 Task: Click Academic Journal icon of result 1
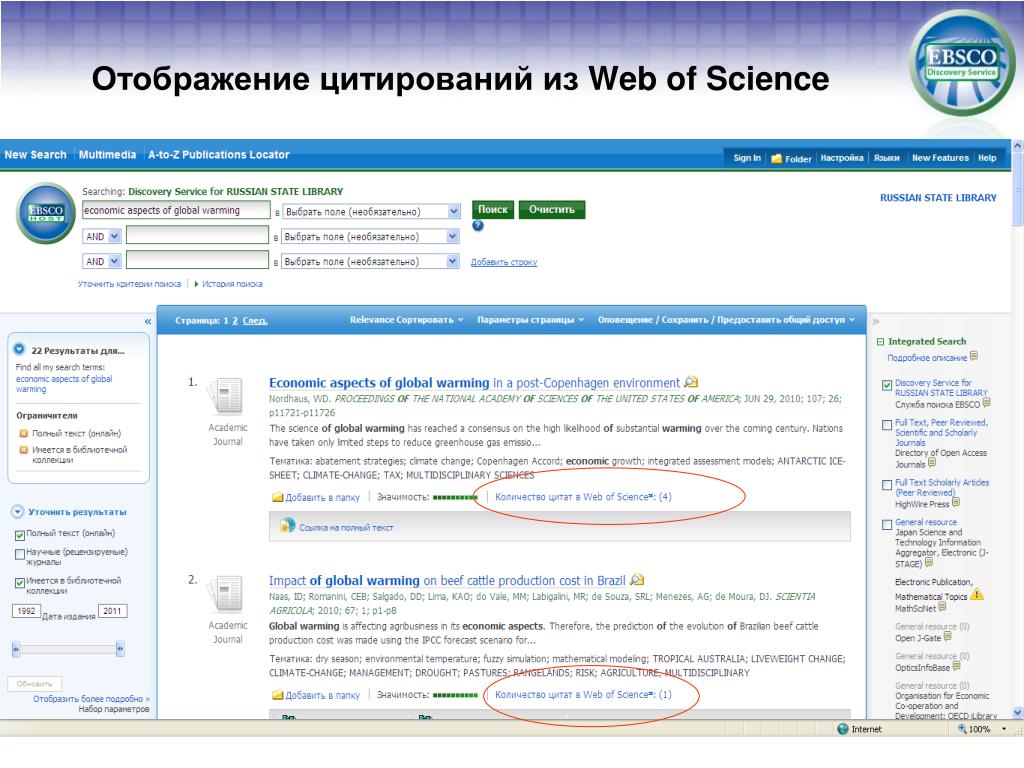pyautogui.click(x=226, y=395)
